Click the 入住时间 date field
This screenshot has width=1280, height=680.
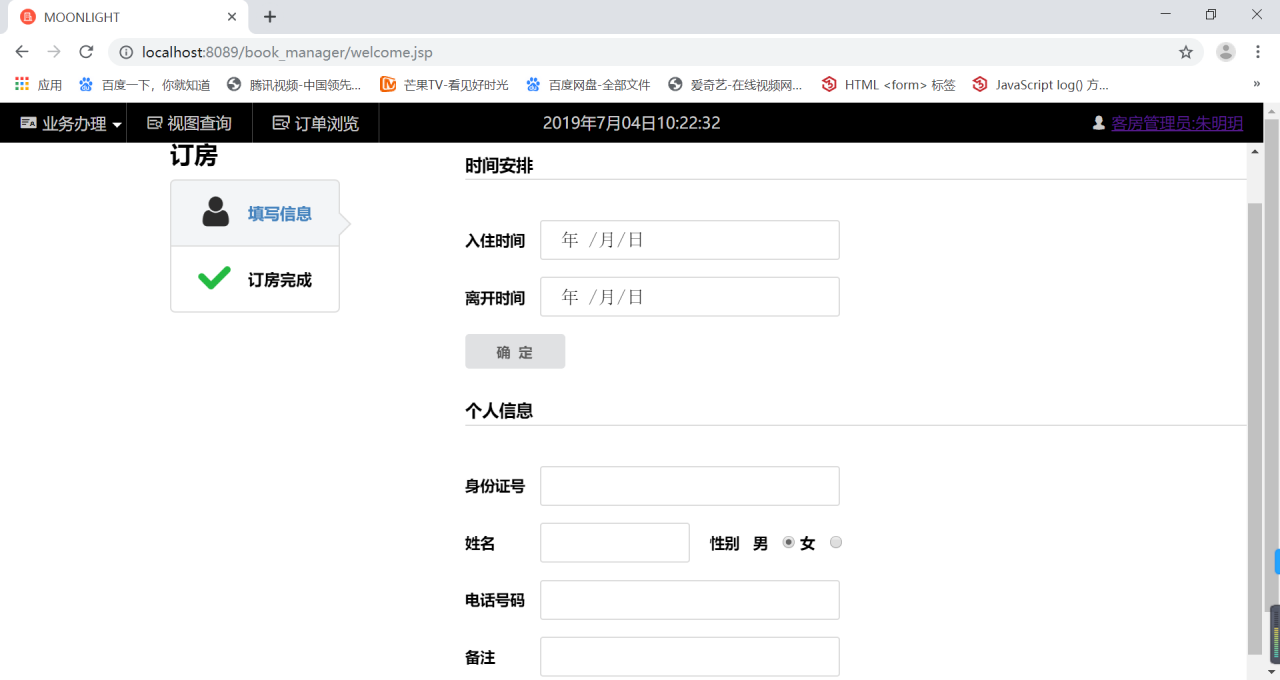point(690,240)
